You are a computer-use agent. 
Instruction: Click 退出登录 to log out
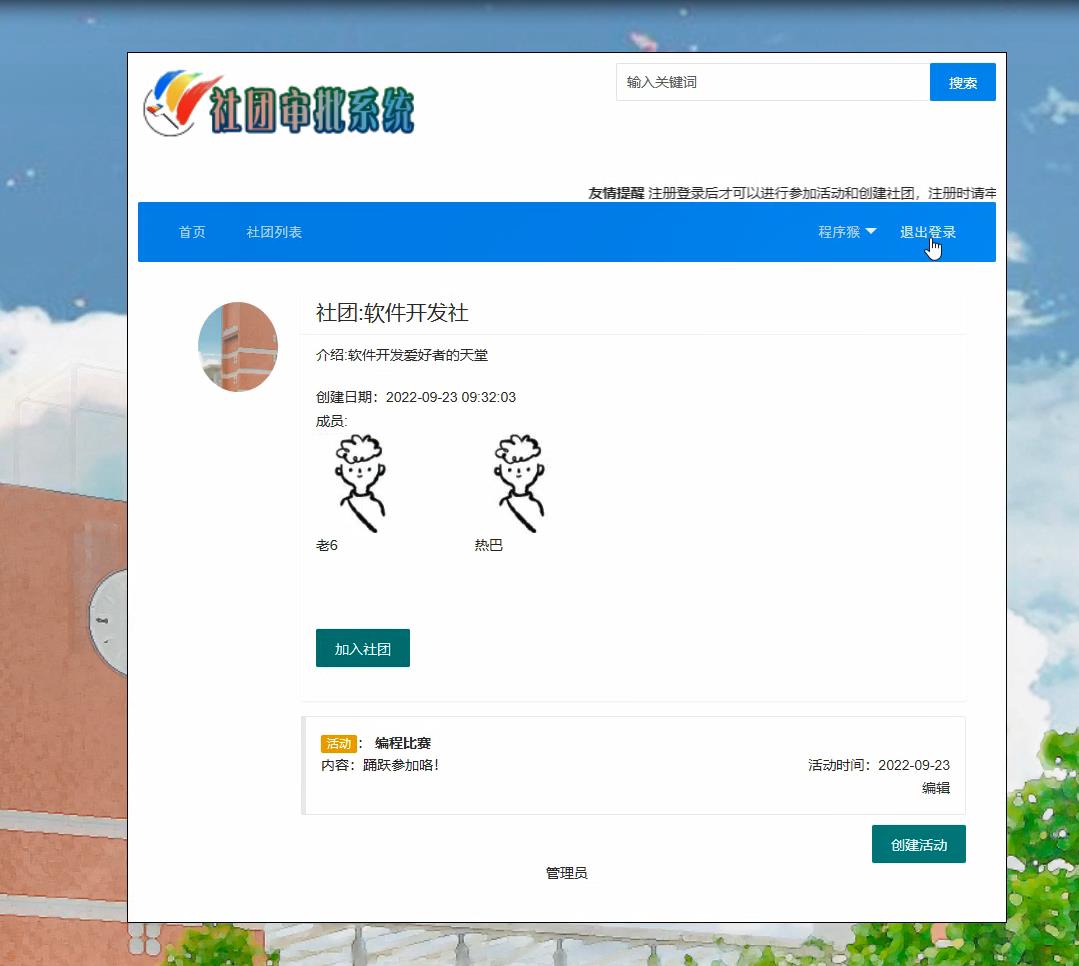tap(928, 232)
